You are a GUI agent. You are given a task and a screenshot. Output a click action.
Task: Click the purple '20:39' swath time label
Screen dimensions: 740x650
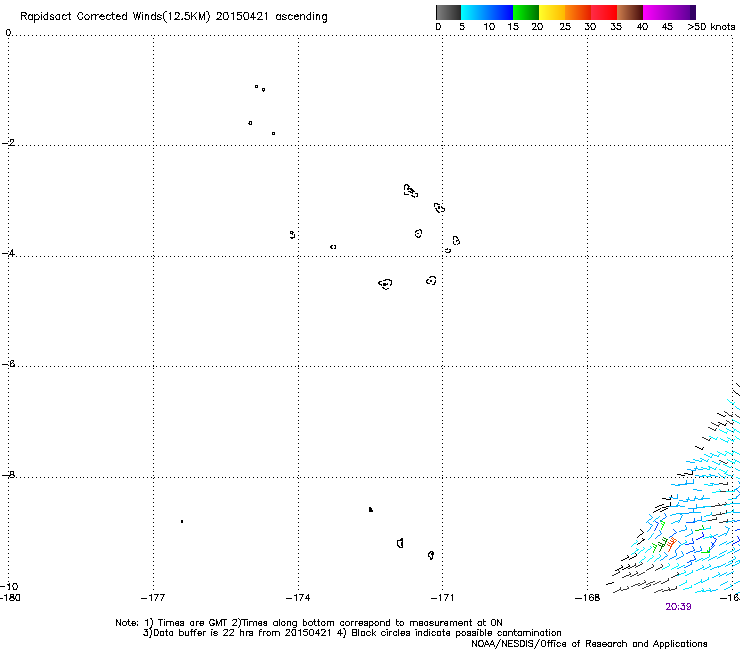[678, 607]
